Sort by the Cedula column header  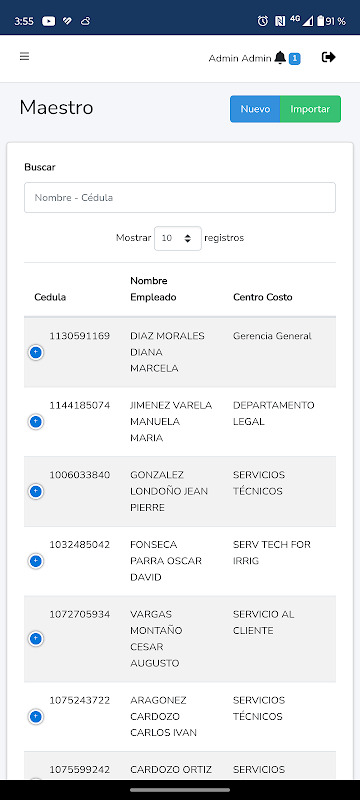pos(50,297)
